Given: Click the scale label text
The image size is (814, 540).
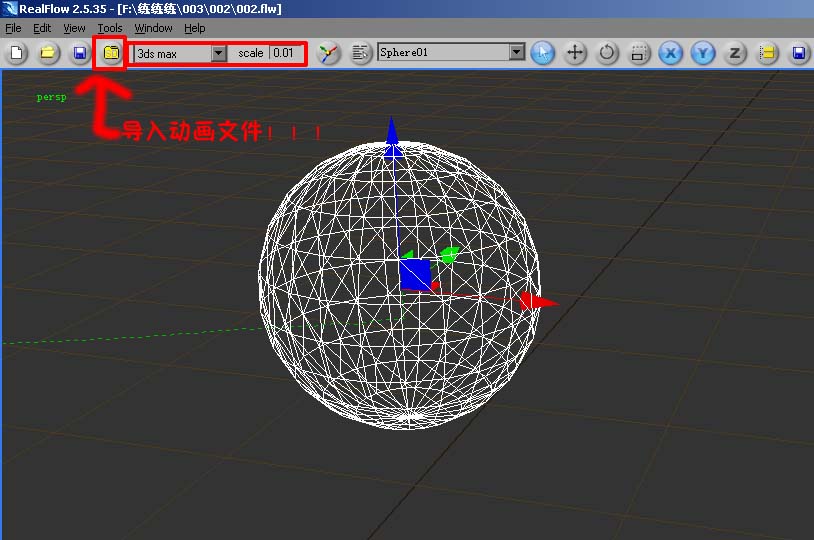Looking at the screenshot, I should (x=251, y=53).
